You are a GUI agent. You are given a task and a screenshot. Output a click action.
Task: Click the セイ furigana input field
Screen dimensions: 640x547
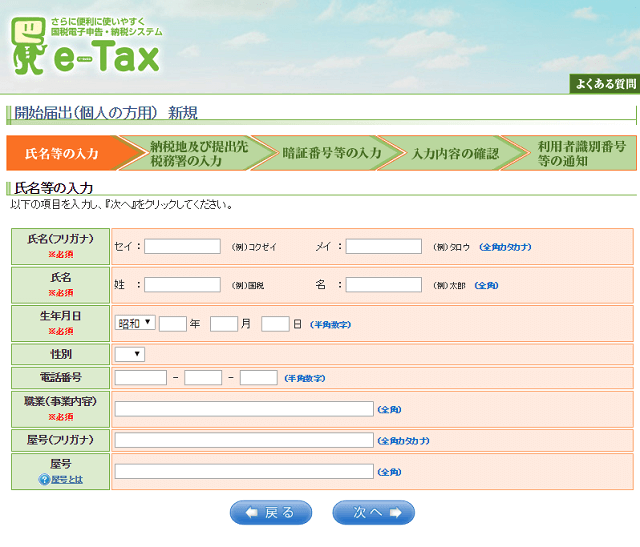click(x=182, y=246)
